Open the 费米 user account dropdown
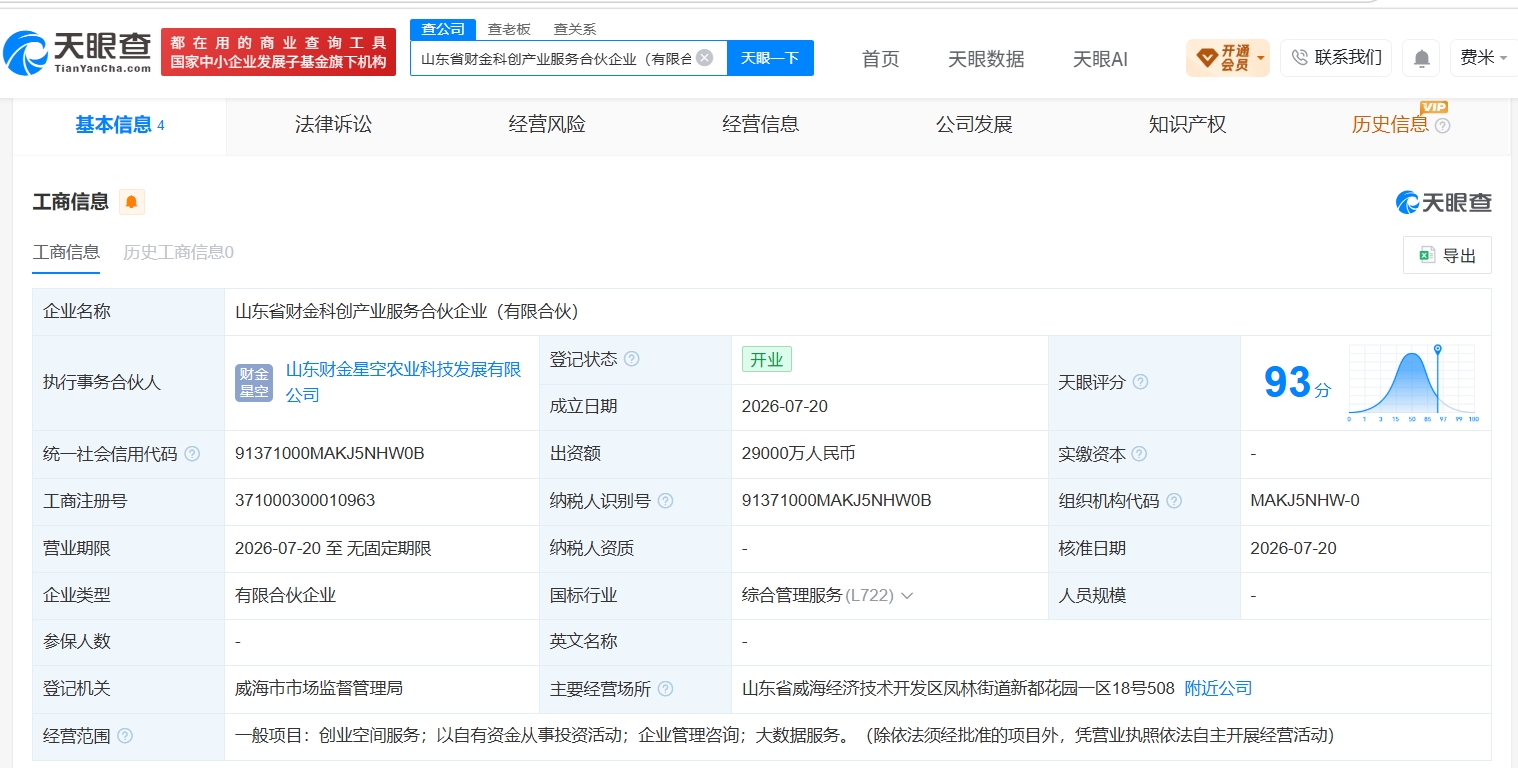The image size is (1518, 768). click(x=1483, y=58)
